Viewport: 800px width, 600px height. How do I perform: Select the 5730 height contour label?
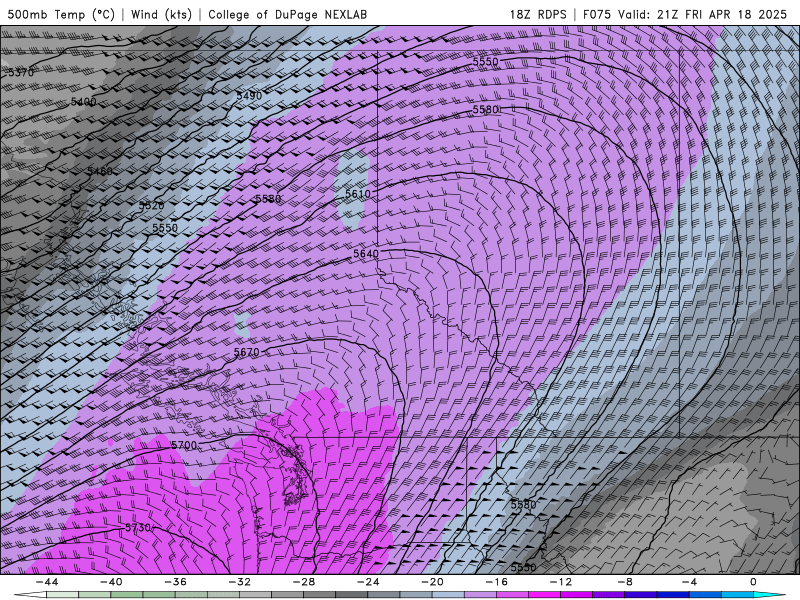(x=138, y=528)
